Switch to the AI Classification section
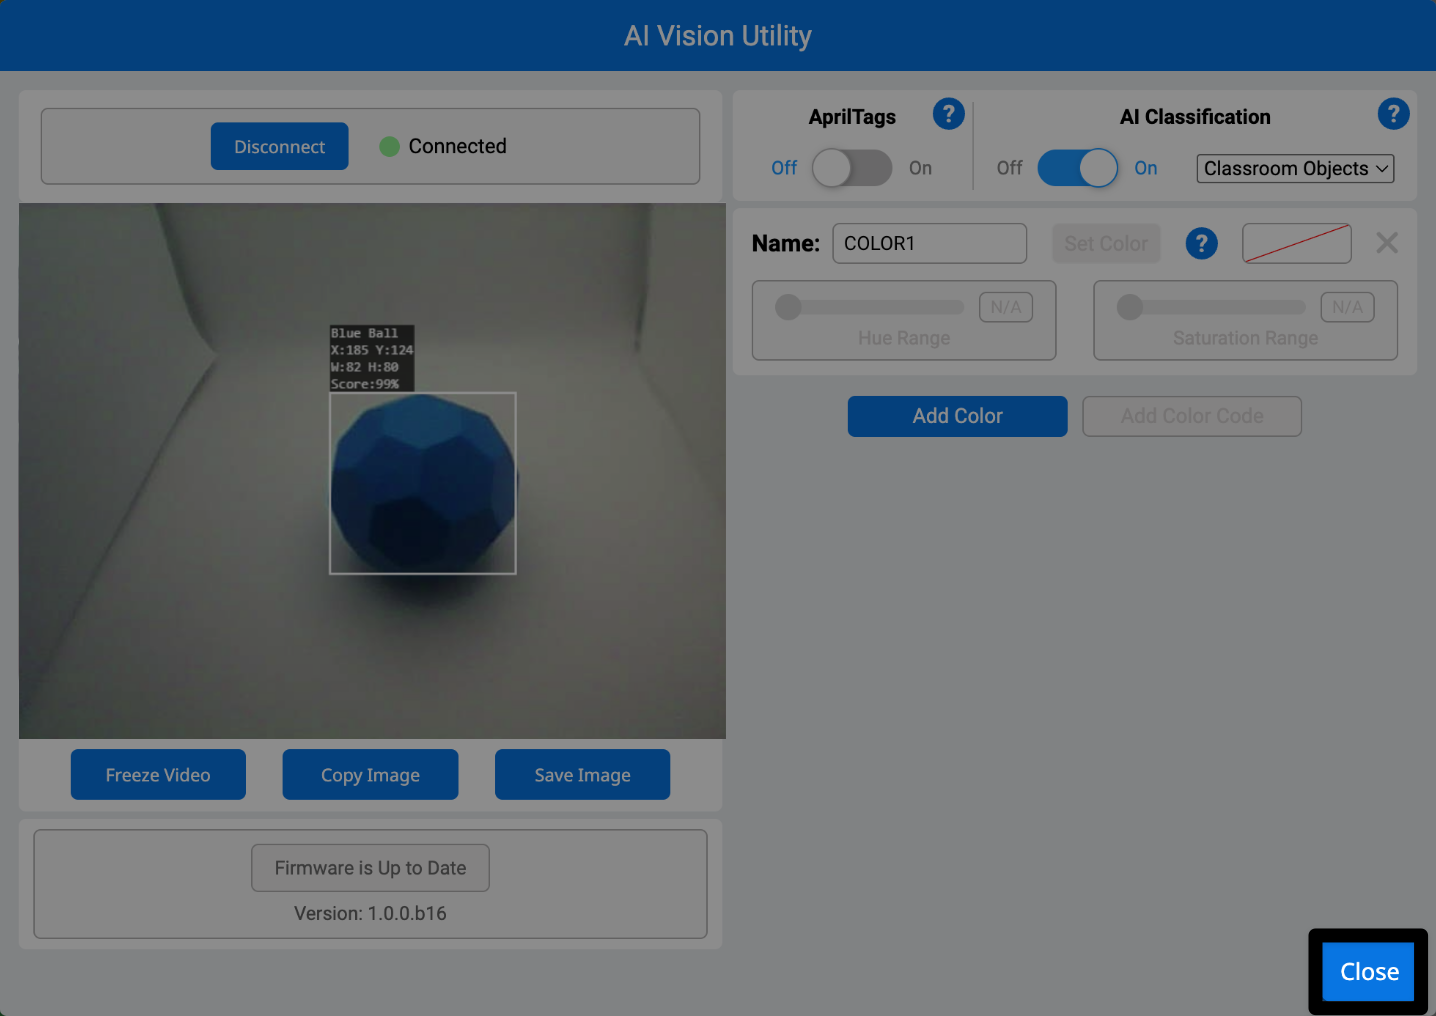1436x1016 pixels. 1195,117
